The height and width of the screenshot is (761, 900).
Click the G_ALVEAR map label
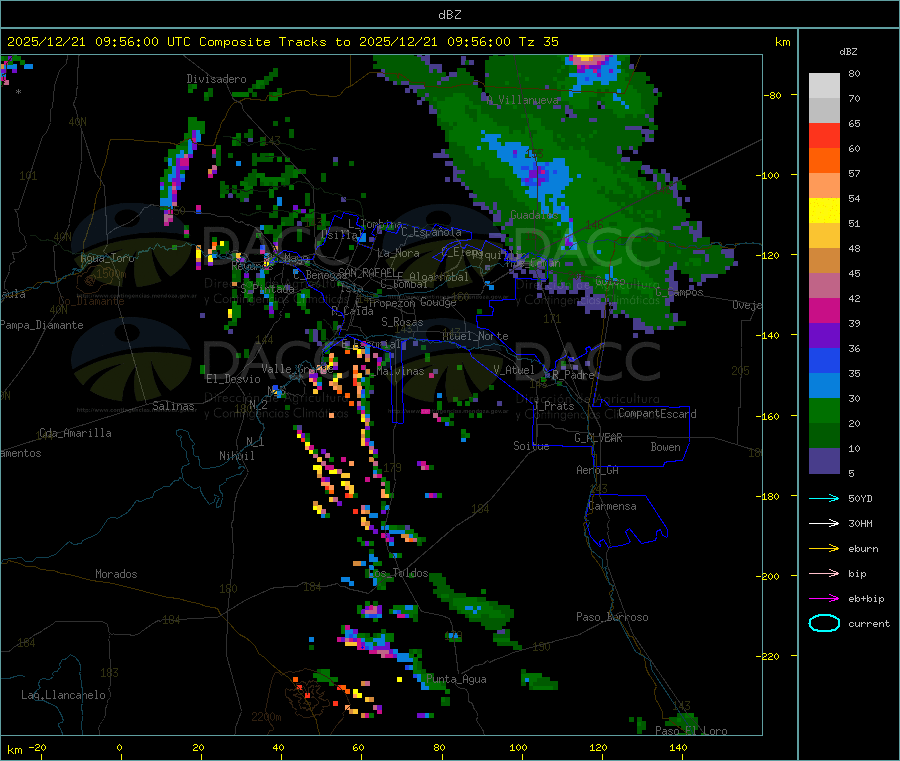[x=598, y=438]
